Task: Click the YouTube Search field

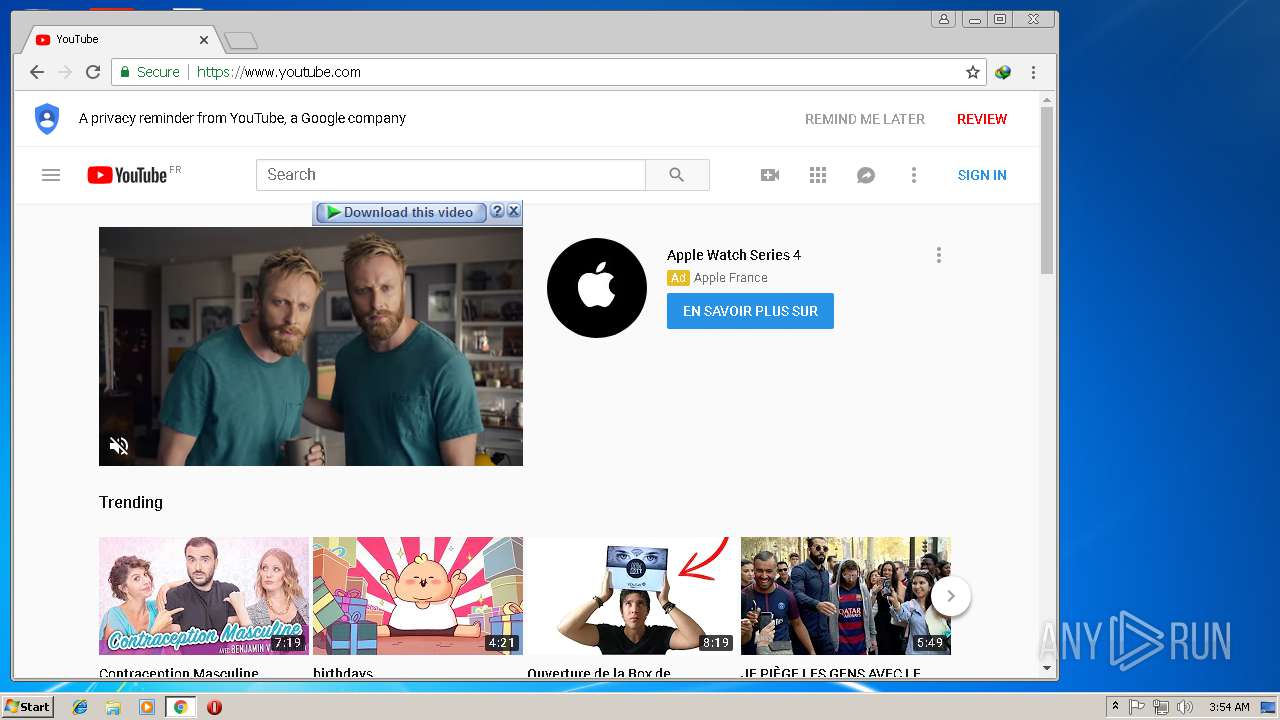Action: (x=451, y=175)
